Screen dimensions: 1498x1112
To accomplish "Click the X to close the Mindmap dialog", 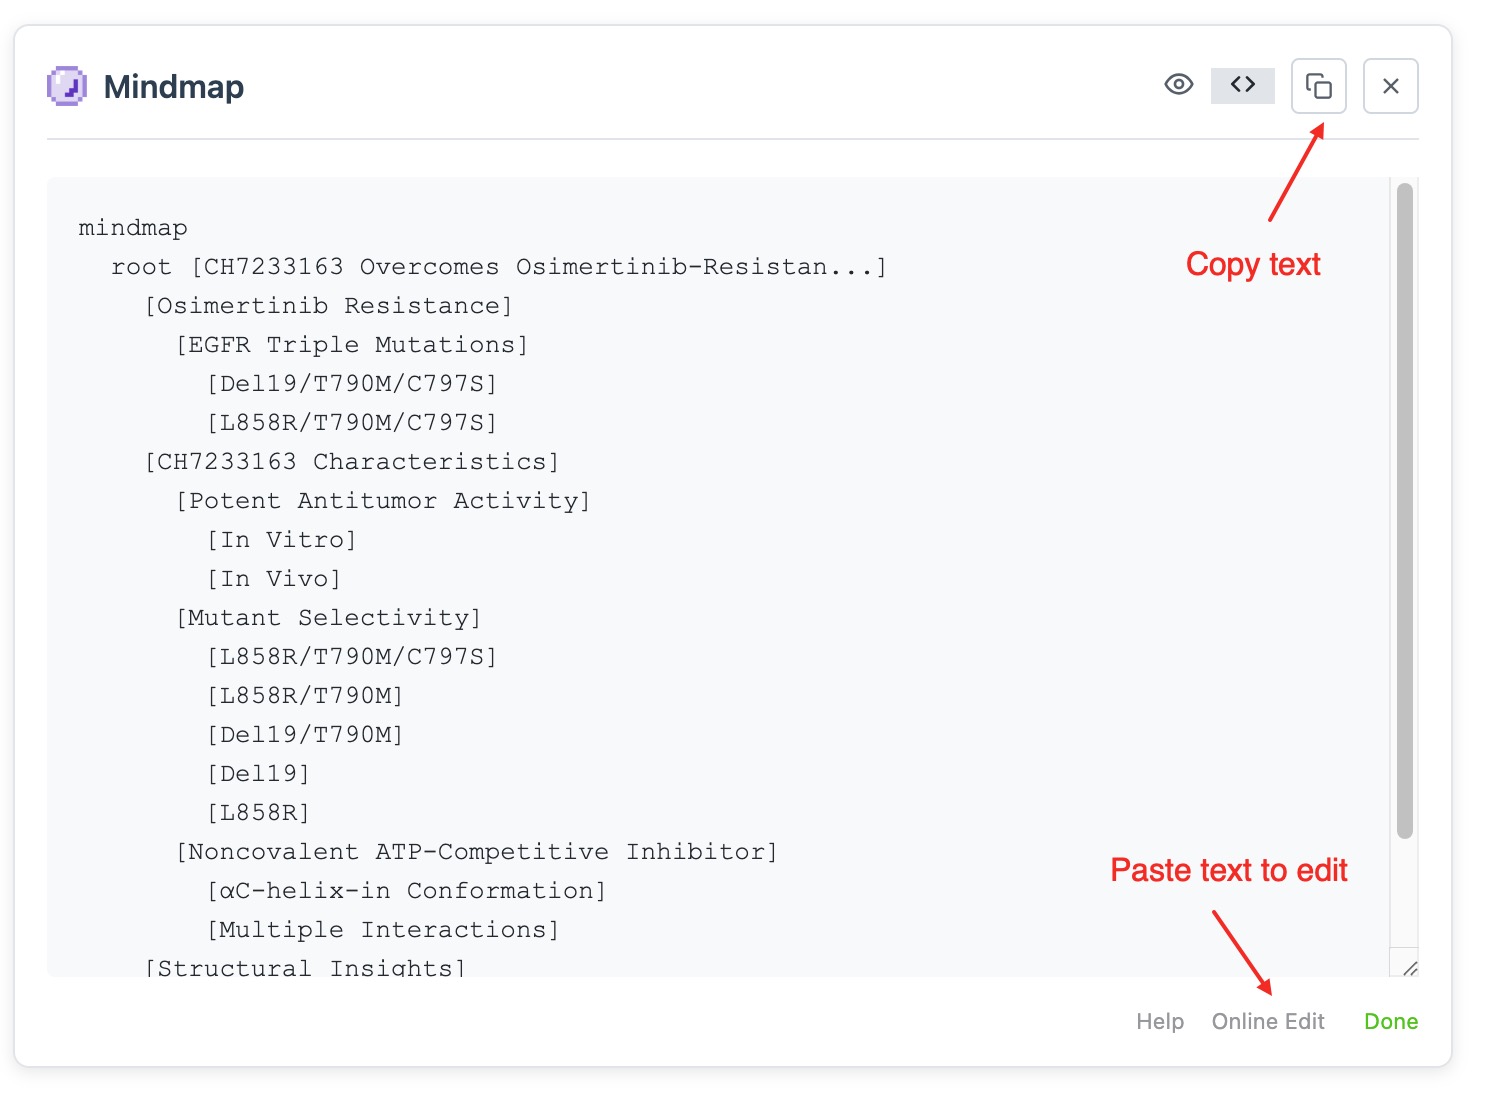I will point(1390,86).
